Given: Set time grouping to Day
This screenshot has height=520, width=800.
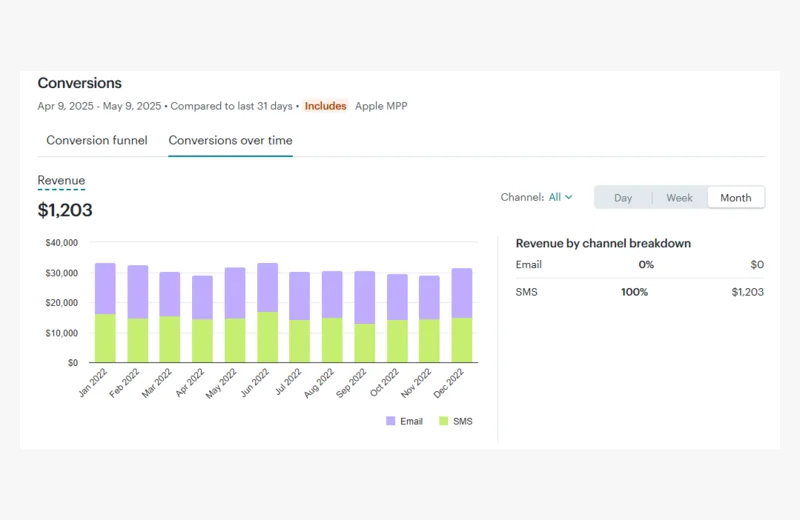Looking at the screenshot, I should 623,197.
